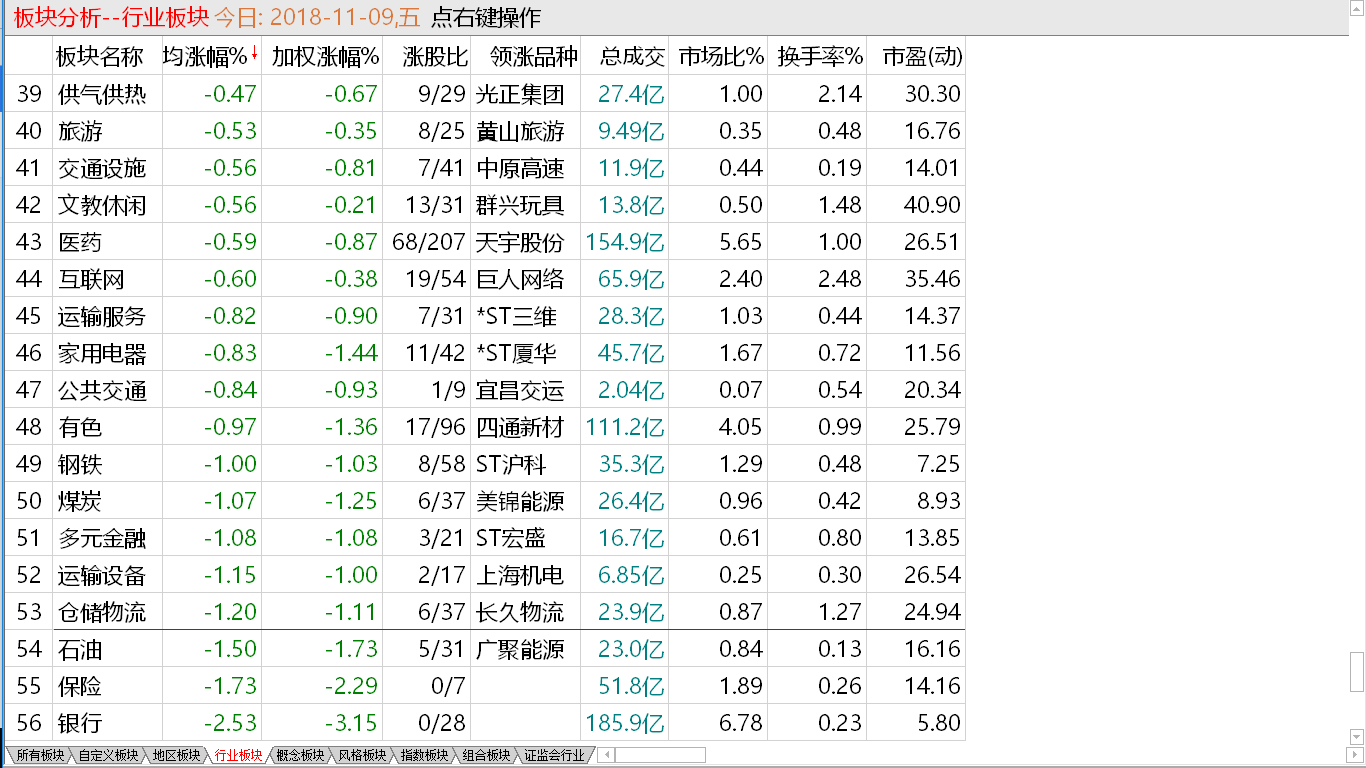Click the vertical scrollbar down arrow
The height and width of the screenshot is (768, 1366).
[1357, 738]
